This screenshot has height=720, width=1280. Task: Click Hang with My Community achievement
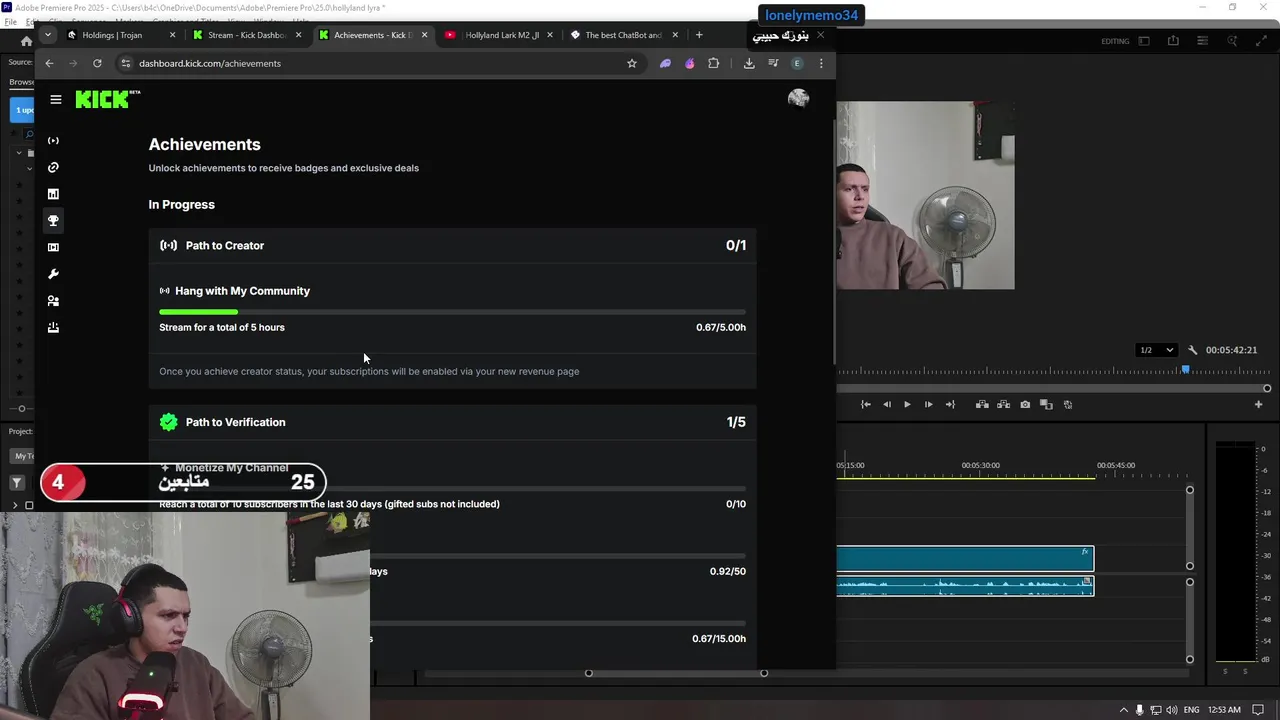[242, 291]
